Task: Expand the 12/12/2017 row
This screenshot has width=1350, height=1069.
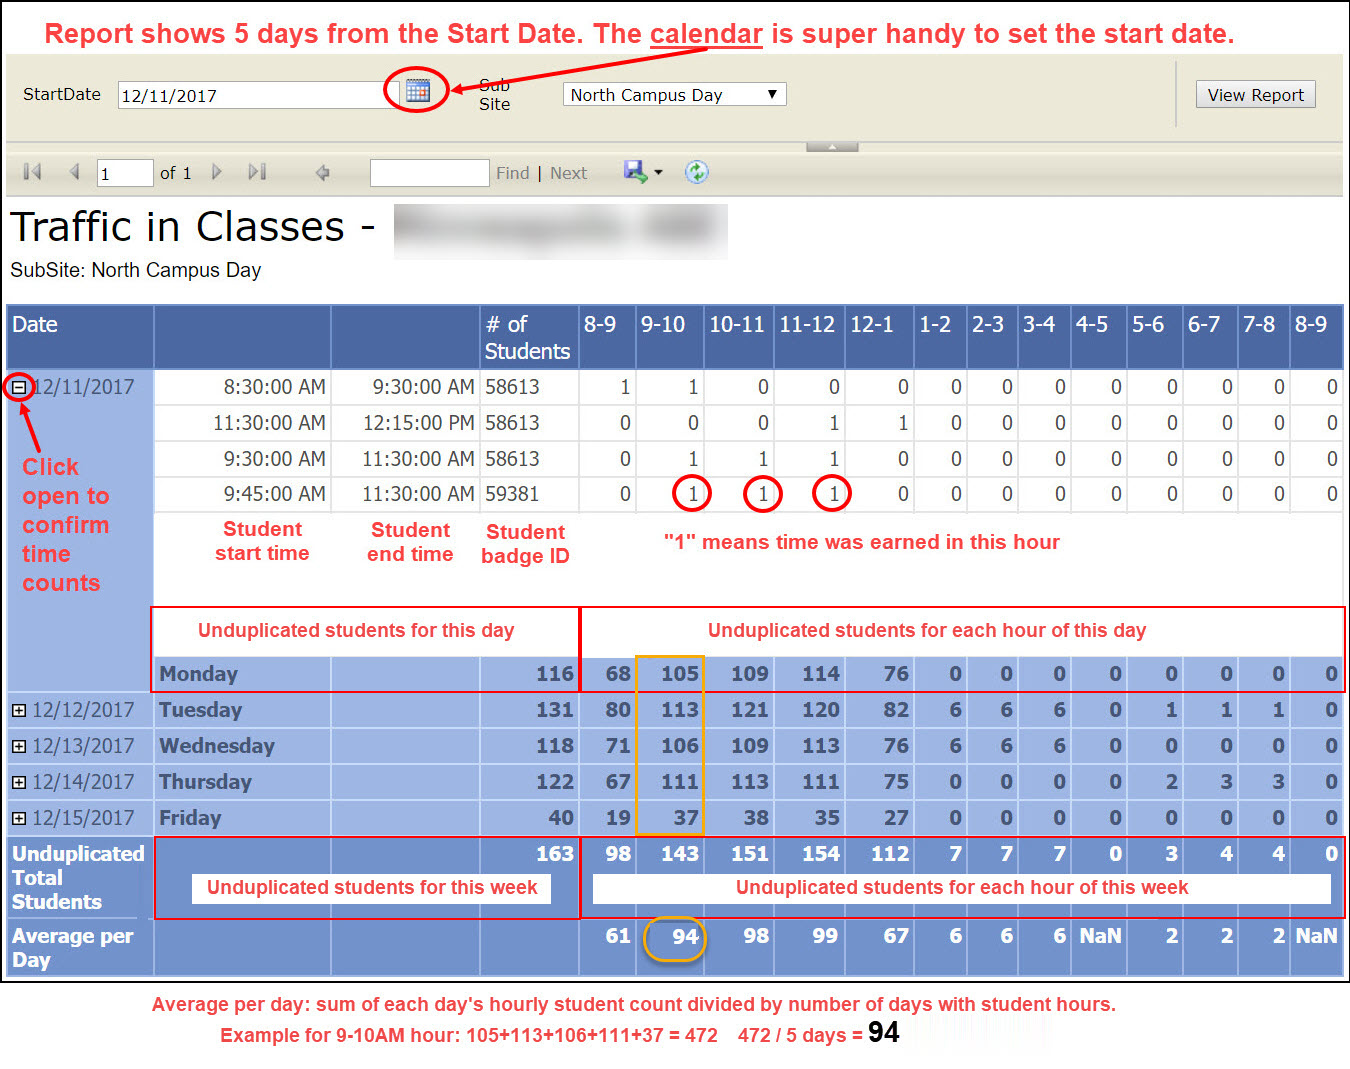Action: coord(17,710)
